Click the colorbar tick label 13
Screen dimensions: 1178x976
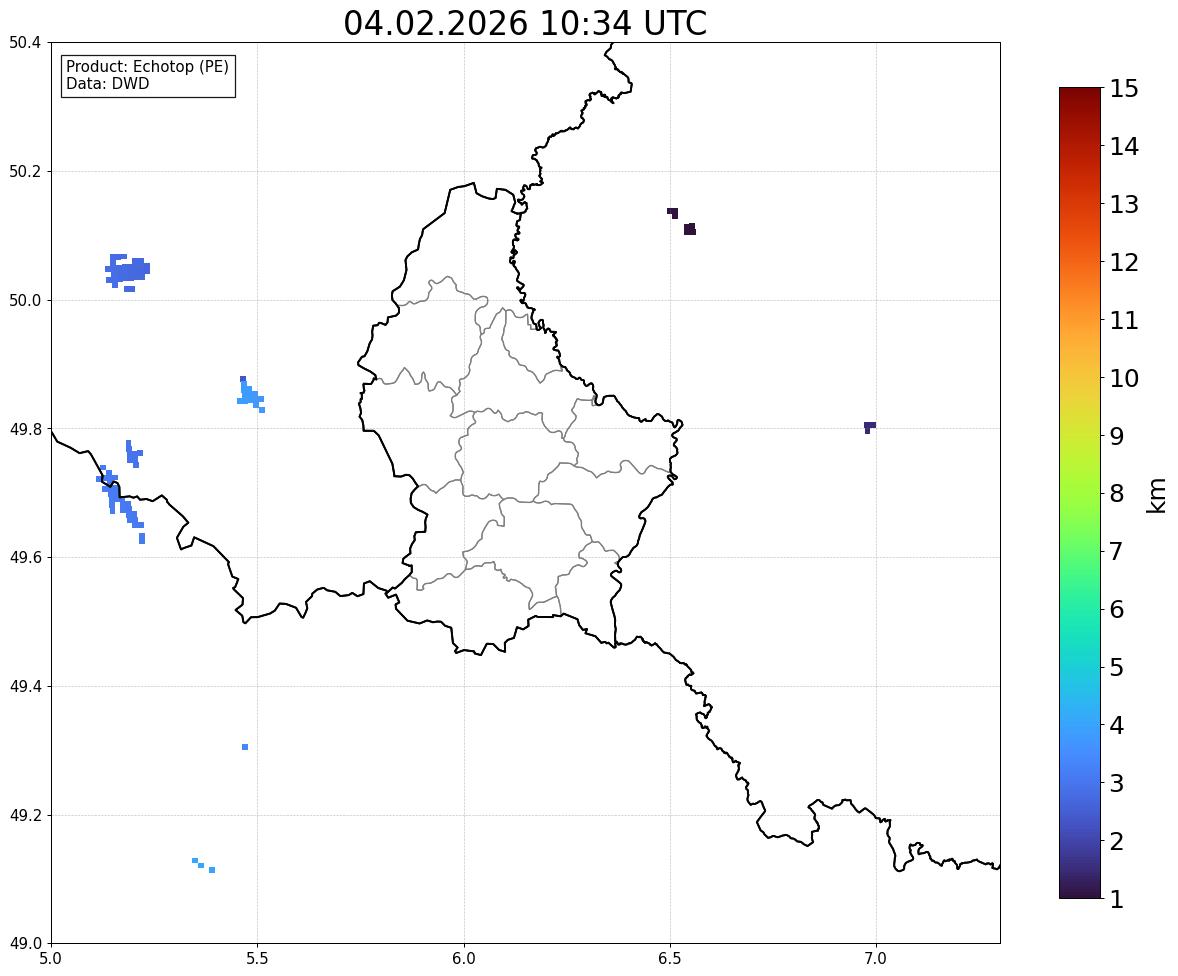tap(1124, 204)
